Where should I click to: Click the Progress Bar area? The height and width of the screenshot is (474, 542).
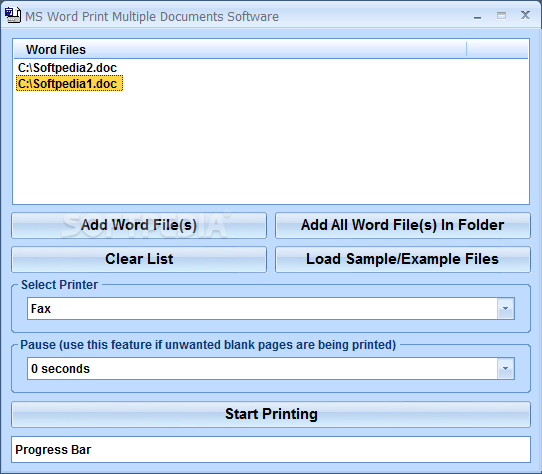(271, 449)
